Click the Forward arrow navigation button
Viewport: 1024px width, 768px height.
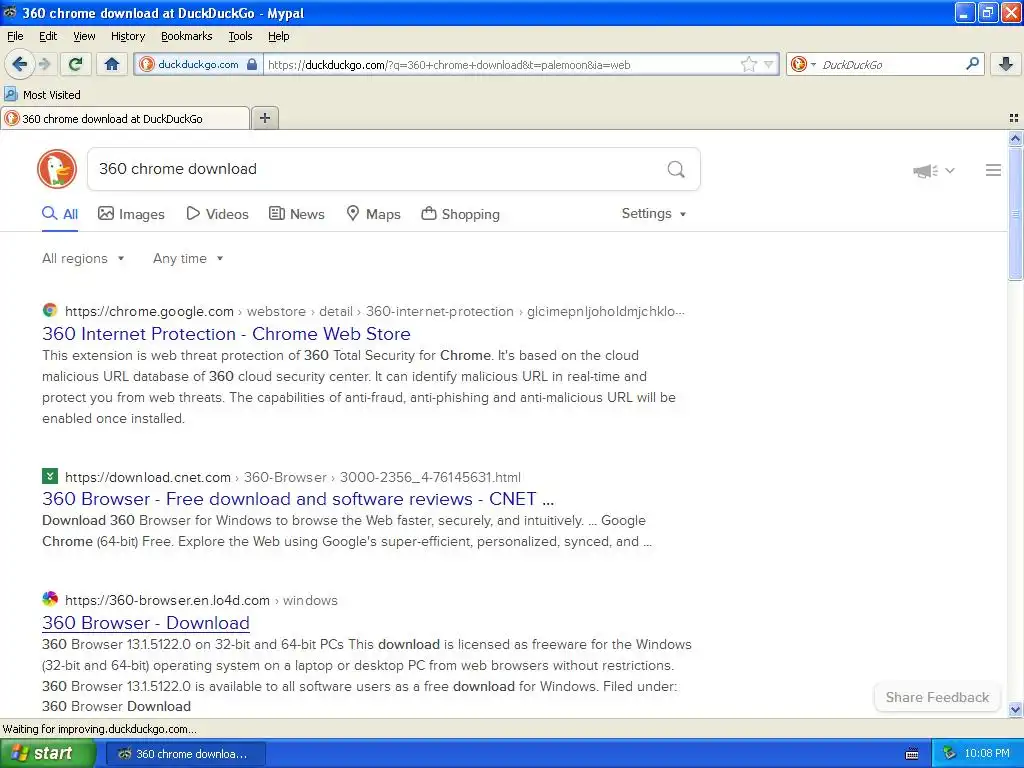coord(44,64)
